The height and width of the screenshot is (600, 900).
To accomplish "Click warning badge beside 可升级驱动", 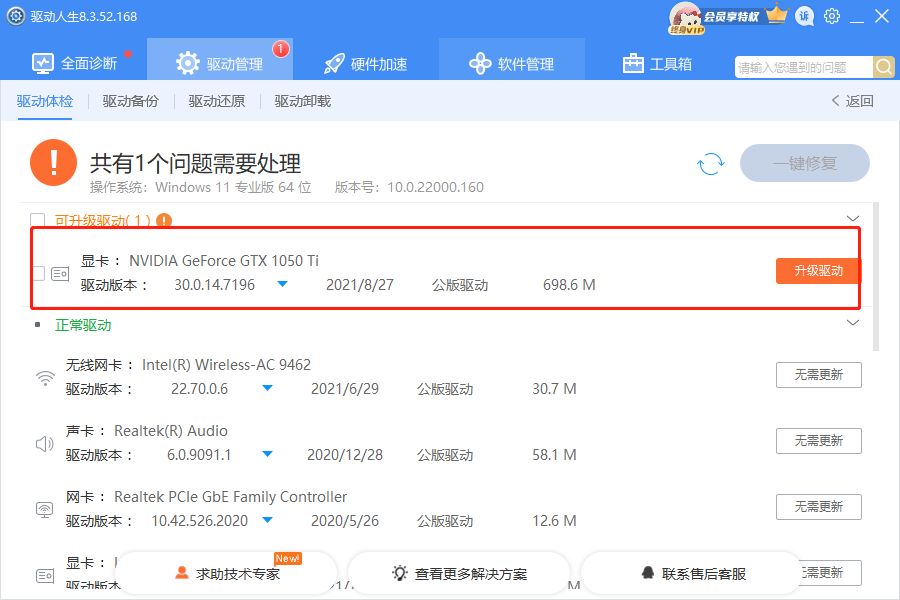I will point(164,220).
